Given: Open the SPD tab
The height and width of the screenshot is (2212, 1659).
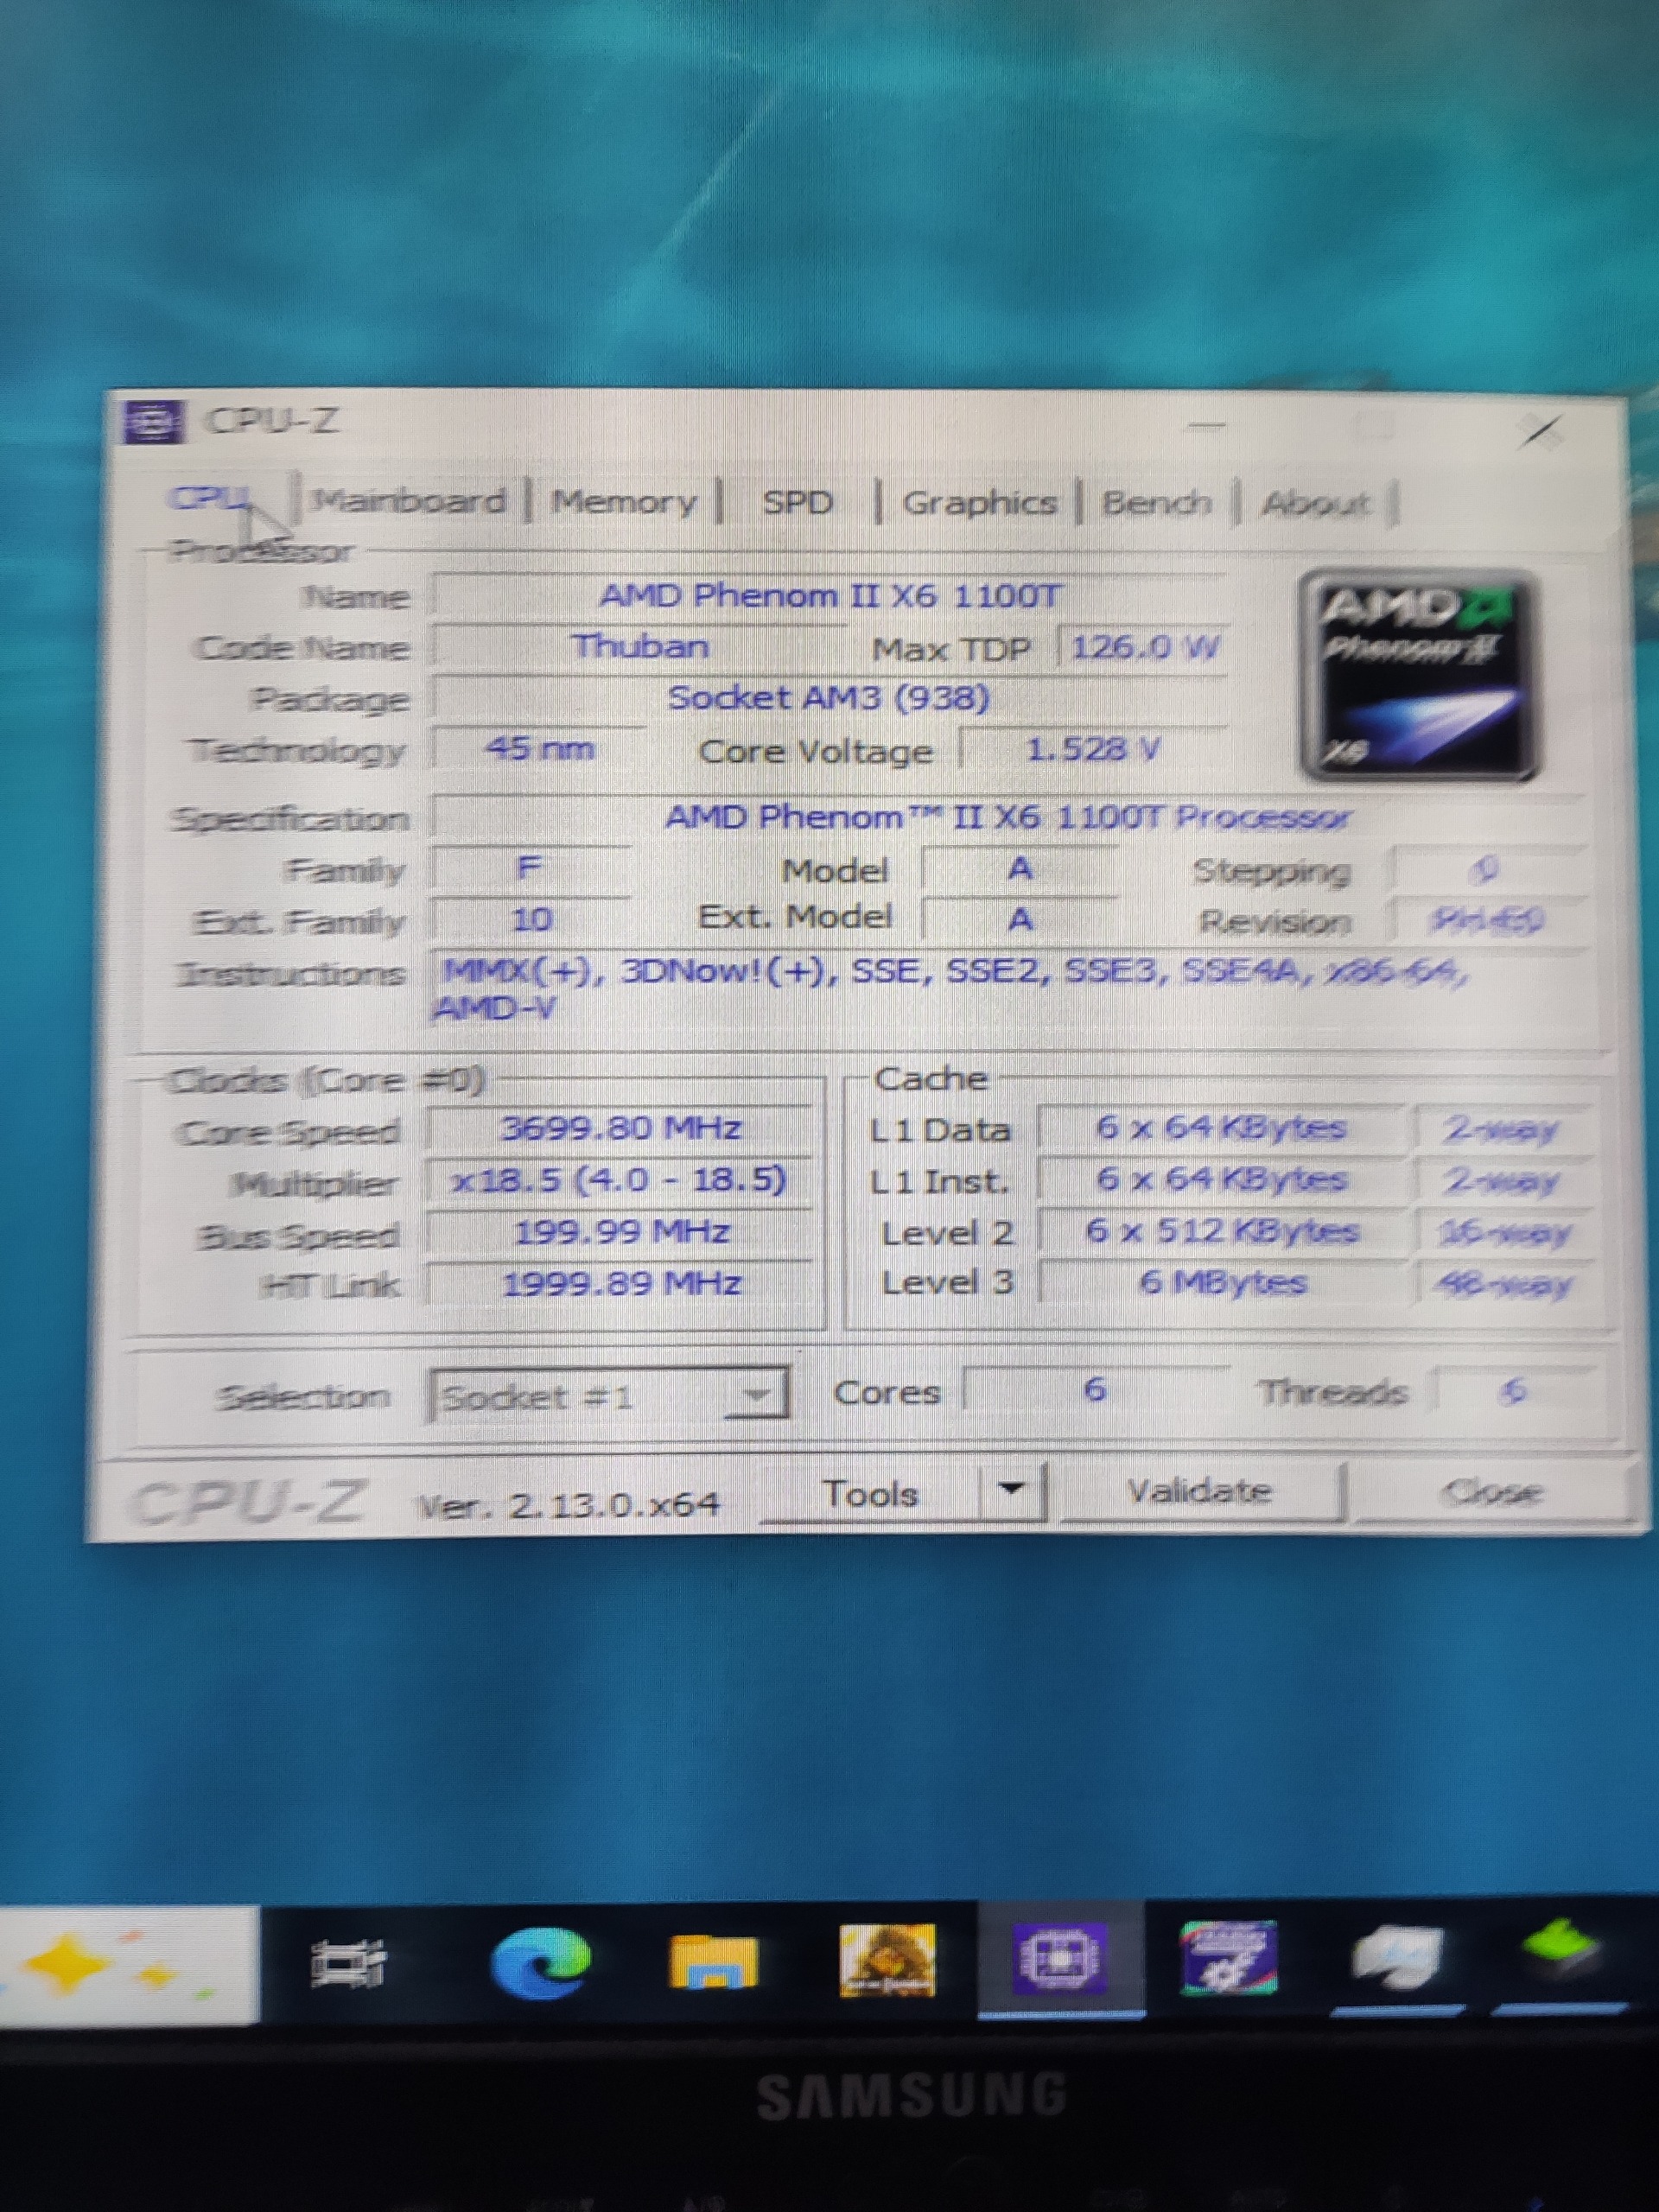Looking at the screenshot, I should (797, 502).
